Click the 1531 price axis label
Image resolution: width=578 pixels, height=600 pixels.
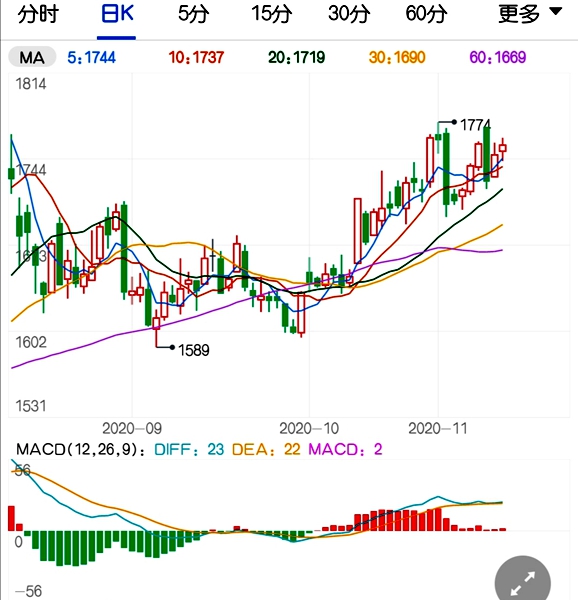coord(31,406)
